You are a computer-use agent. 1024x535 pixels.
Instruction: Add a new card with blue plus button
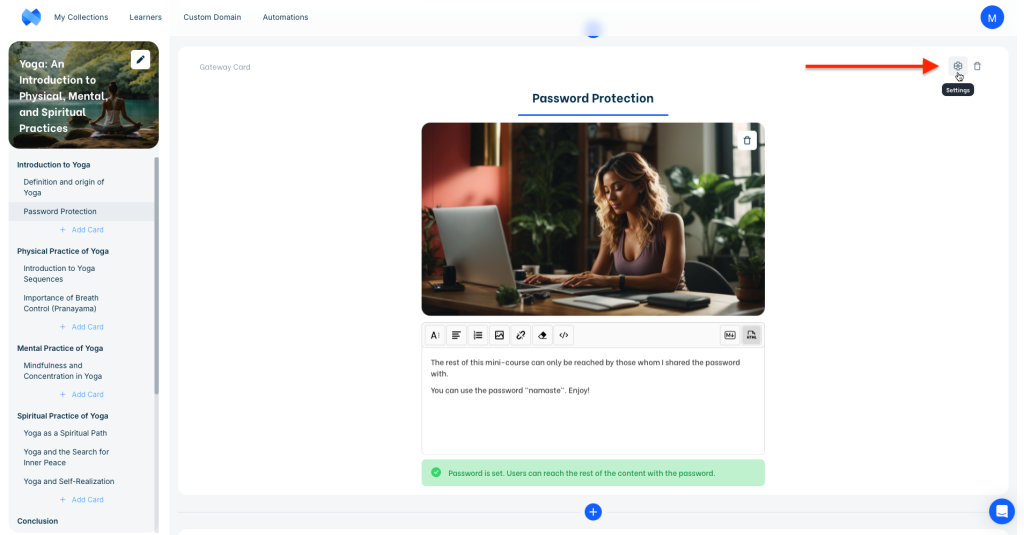point(592,512)
